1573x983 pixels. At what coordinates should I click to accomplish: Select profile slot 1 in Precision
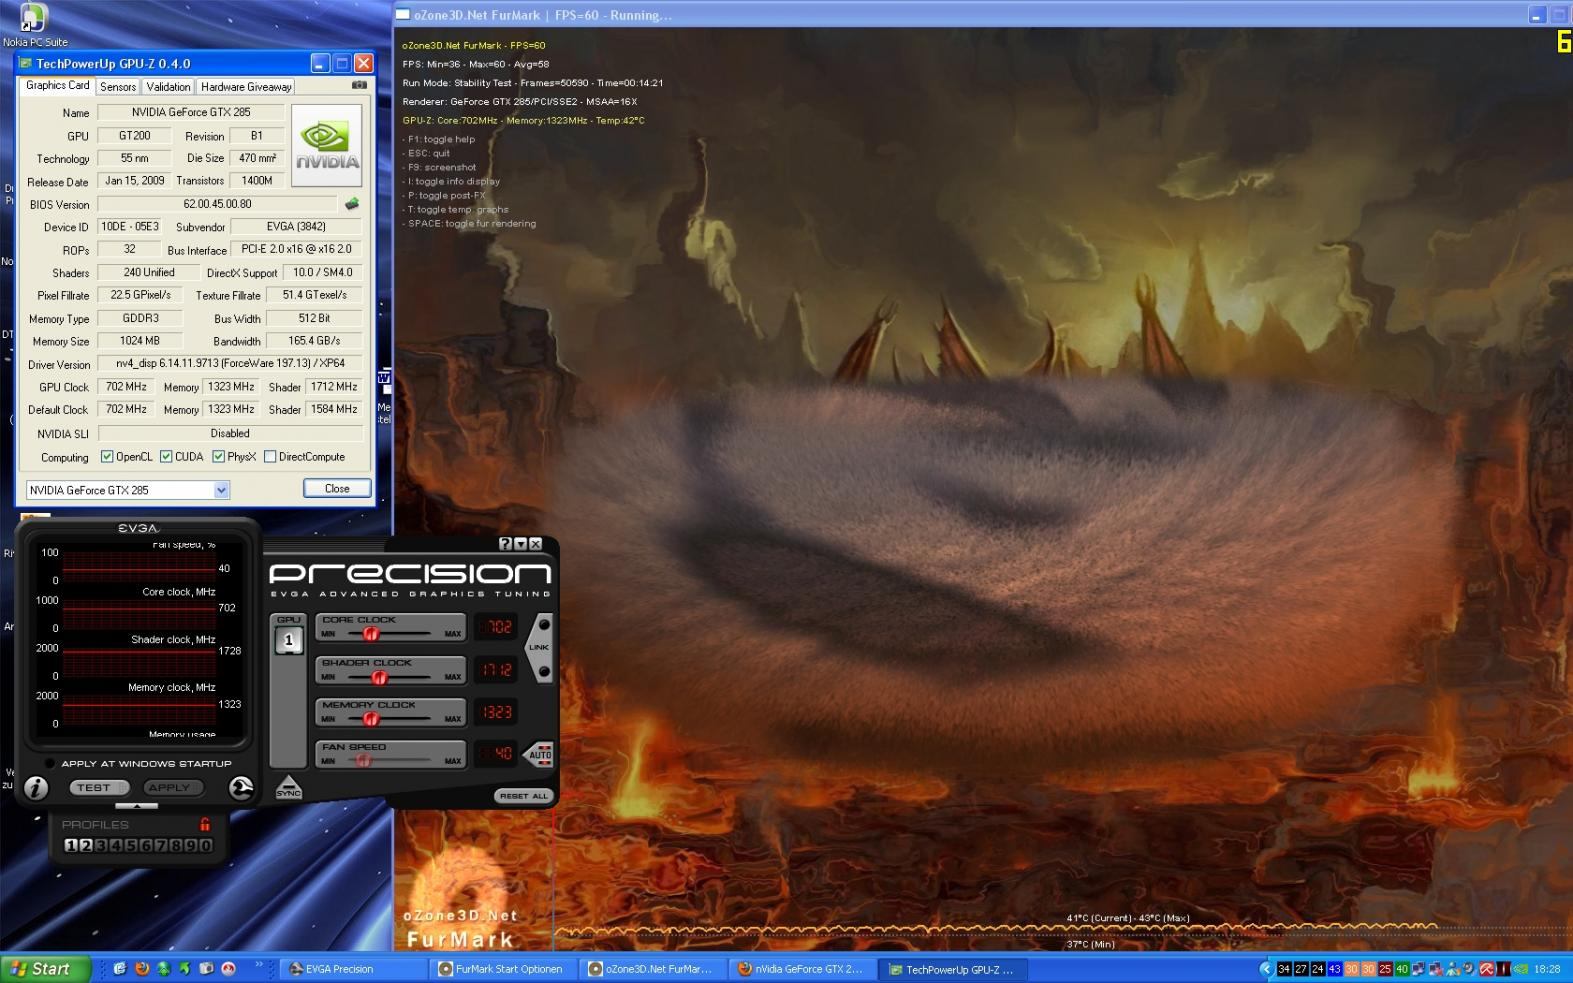click(x=71, y=845)
